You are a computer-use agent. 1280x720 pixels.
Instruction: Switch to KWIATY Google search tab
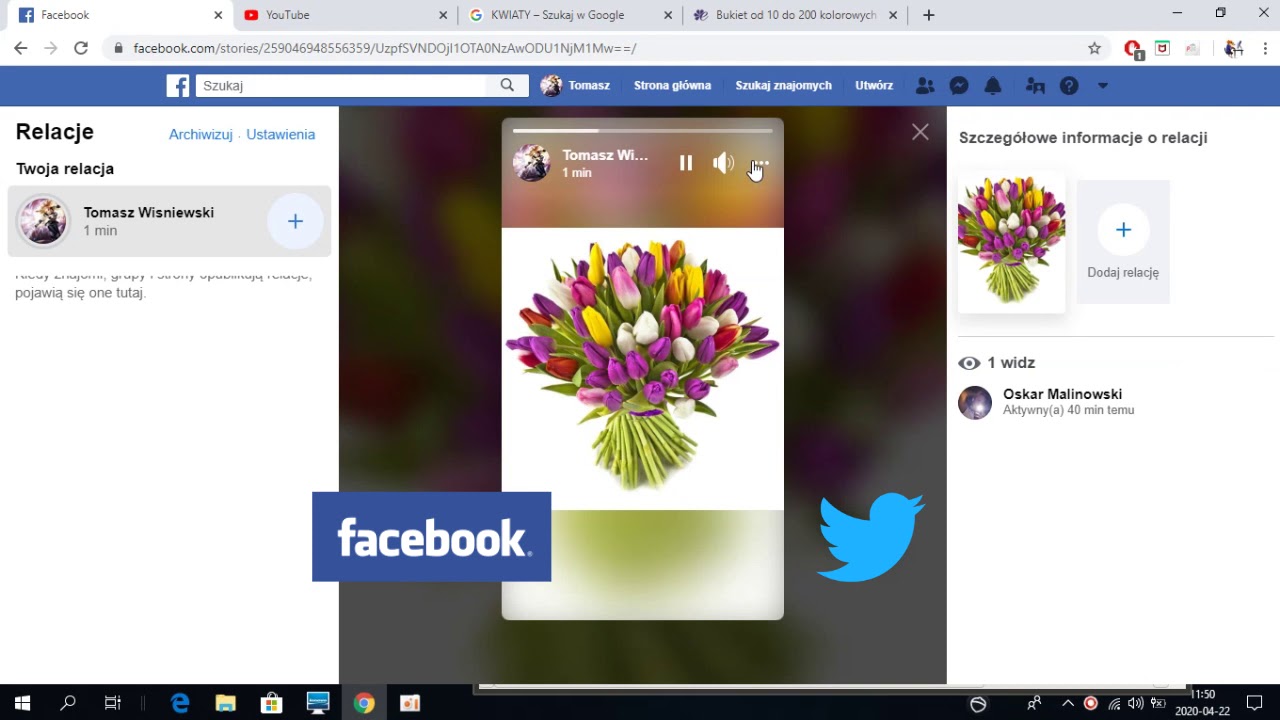(x=570, y=15)
